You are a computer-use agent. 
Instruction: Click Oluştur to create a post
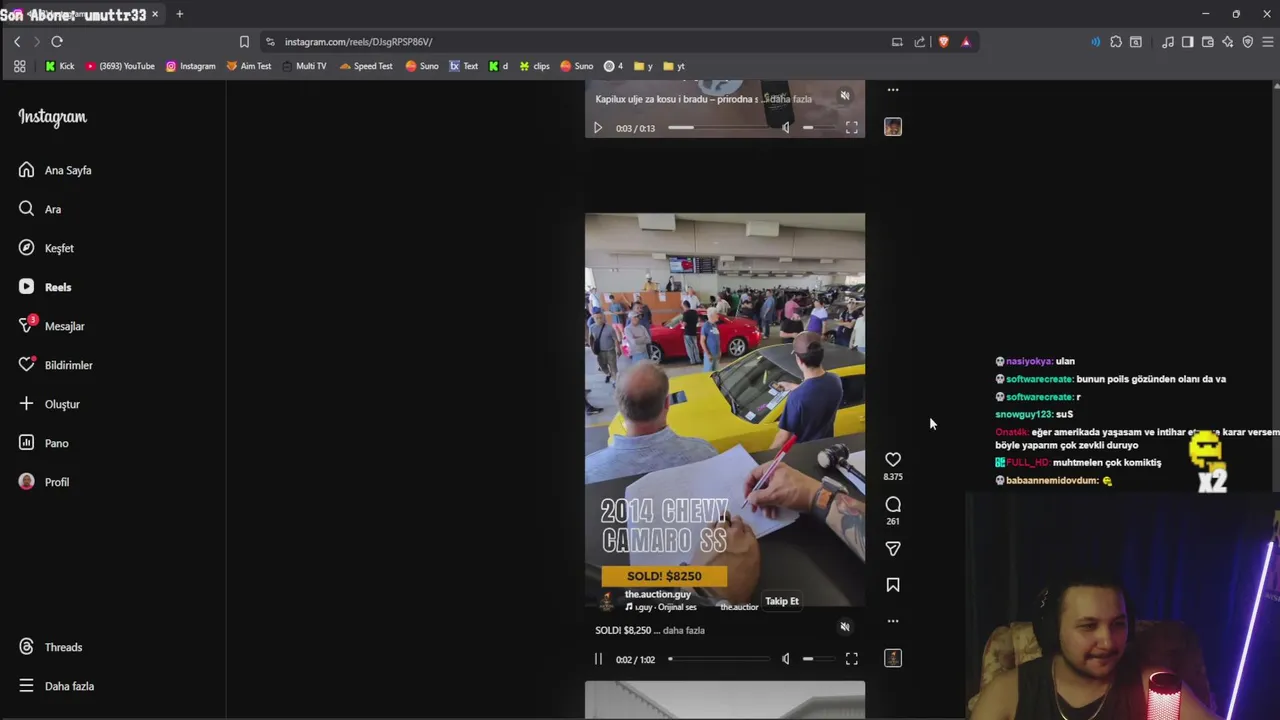[49, 404]
